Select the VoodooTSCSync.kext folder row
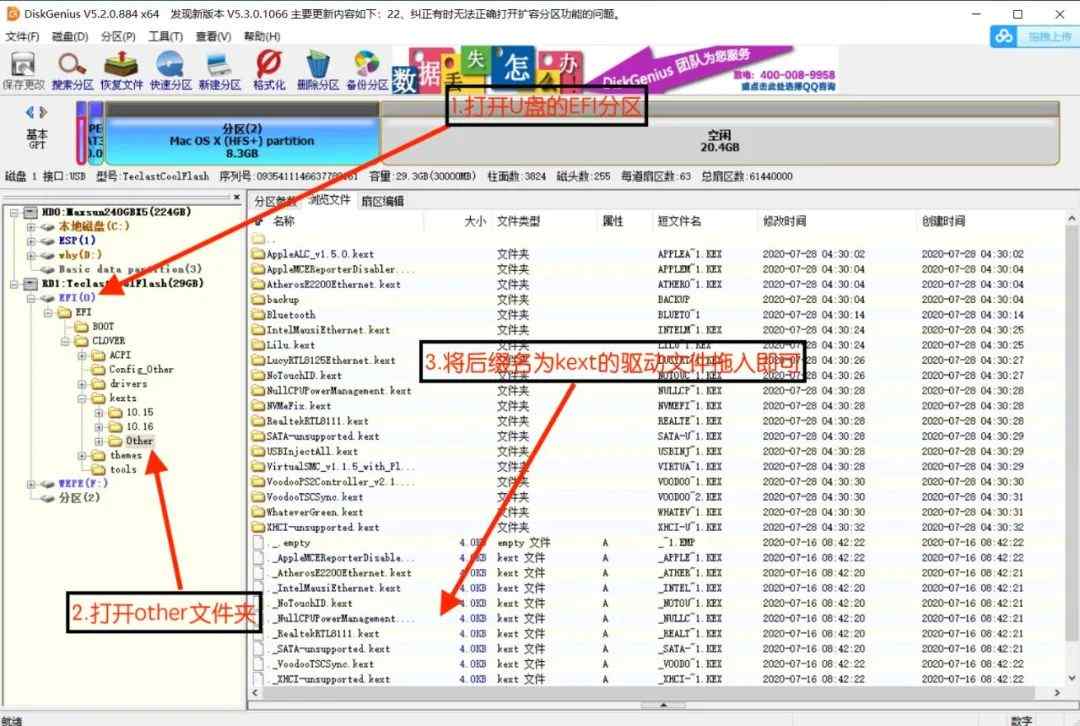The image size is (1080, 726). pos(657,497)
